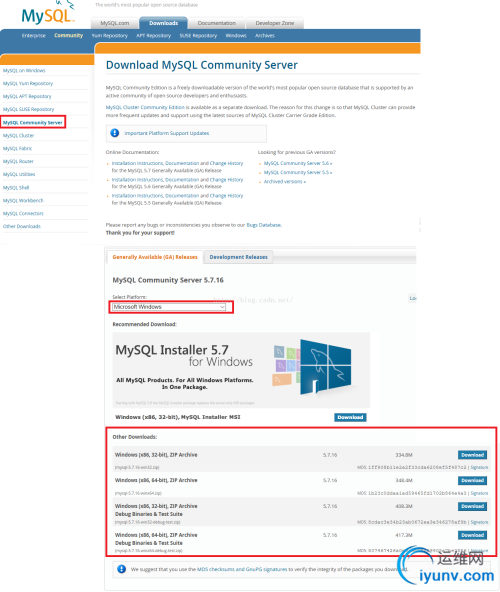The image size is (500, 592).
Task: Open MySQL SUSE Repository sidebar link
Action: click(28, 109)
